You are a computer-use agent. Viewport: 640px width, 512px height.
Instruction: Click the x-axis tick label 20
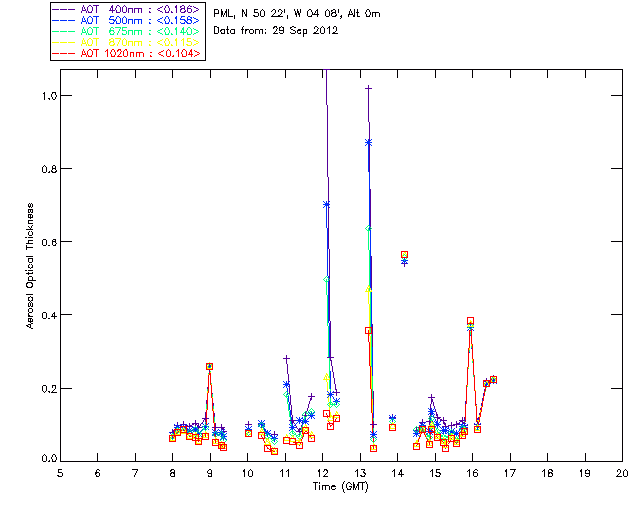pos(622,473)
